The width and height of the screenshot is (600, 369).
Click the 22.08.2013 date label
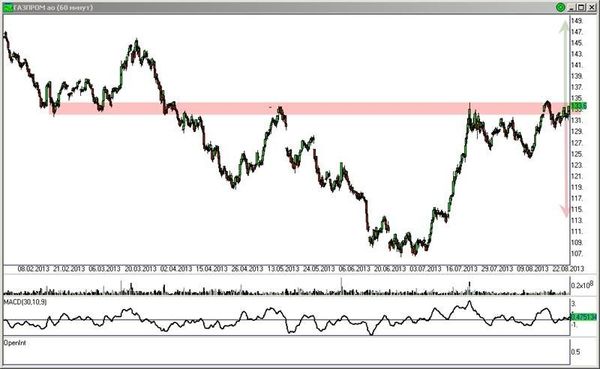click(568, 269)
